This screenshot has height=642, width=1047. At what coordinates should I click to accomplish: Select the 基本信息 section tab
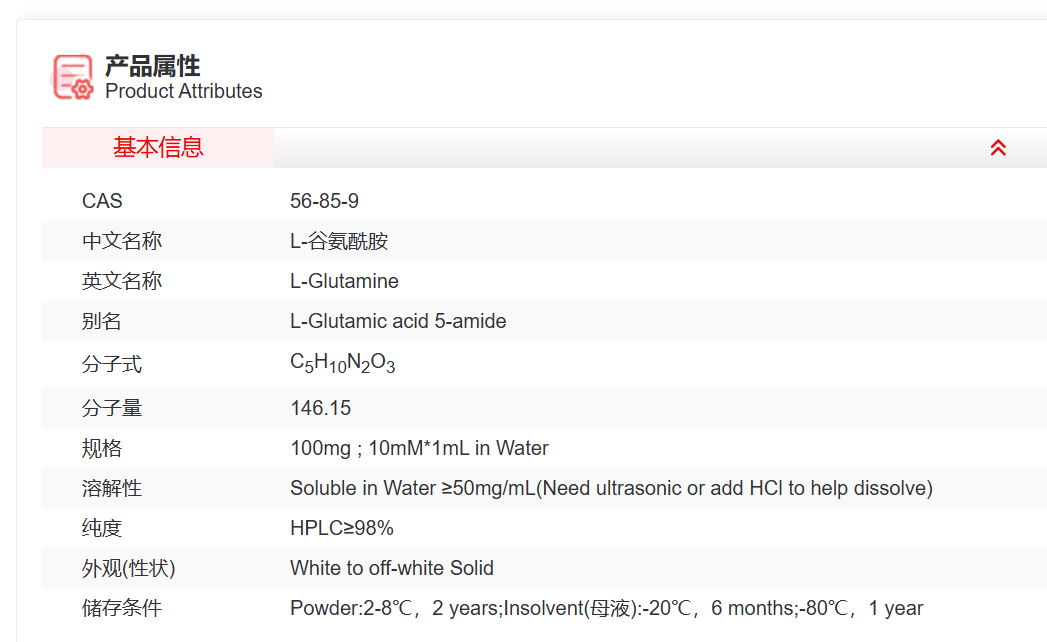(x=158, y=148)
